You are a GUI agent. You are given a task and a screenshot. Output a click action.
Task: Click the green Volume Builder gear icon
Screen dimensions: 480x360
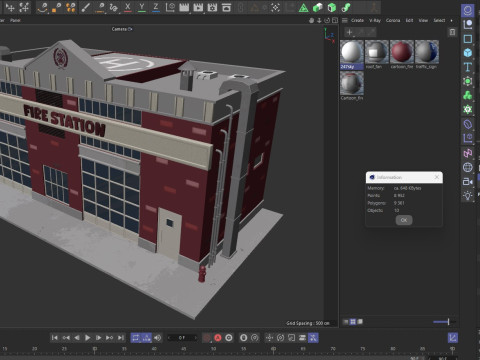point(468,109)
